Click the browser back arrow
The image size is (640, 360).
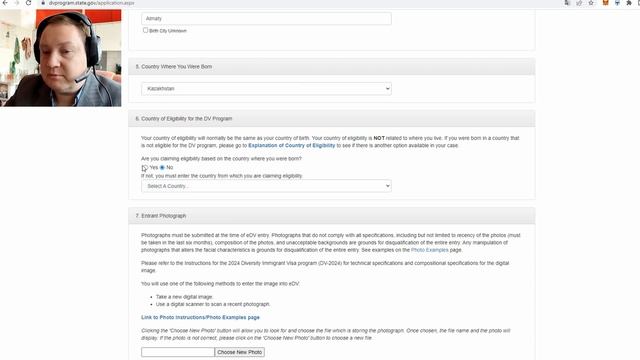click(5, 3)
